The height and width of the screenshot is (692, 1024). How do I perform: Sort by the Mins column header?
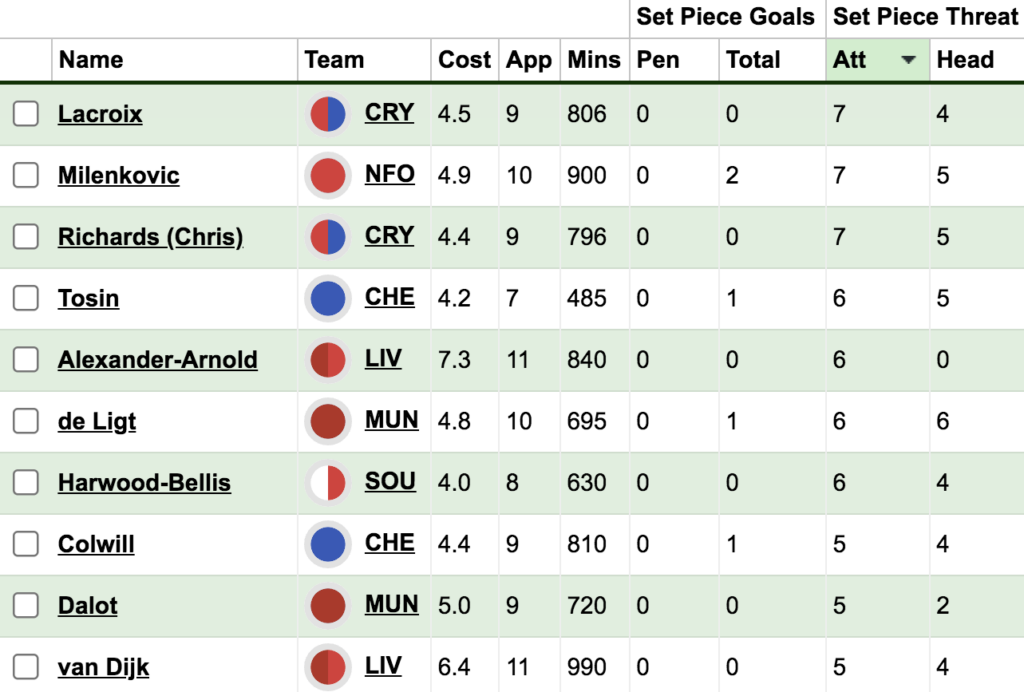click(x=594, y=59)
